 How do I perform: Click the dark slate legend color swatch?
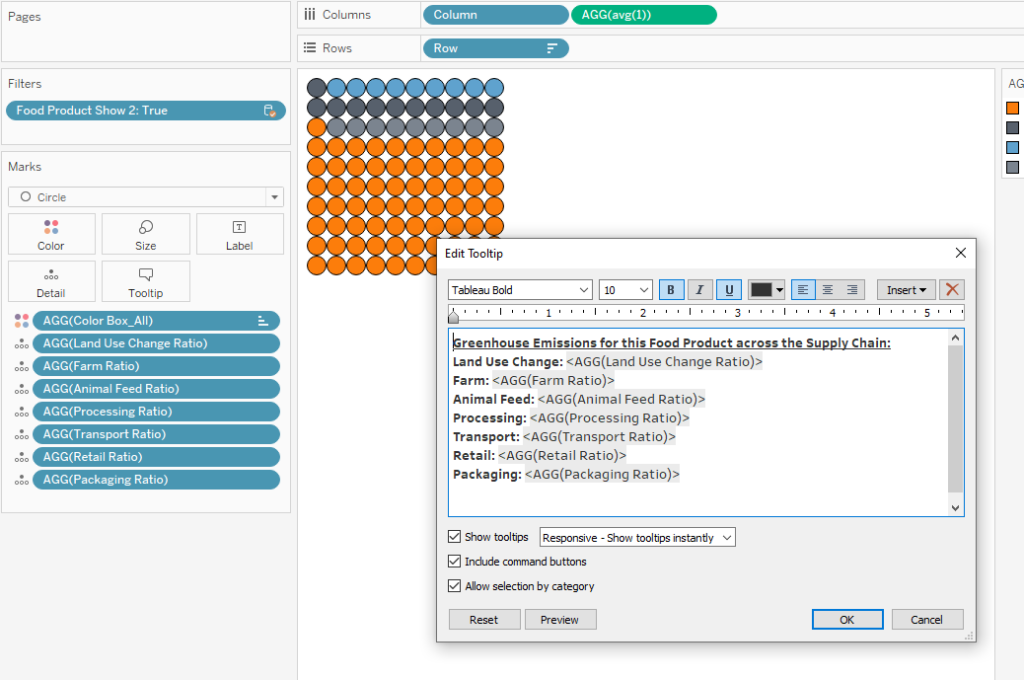click(x=1012, y=127)
